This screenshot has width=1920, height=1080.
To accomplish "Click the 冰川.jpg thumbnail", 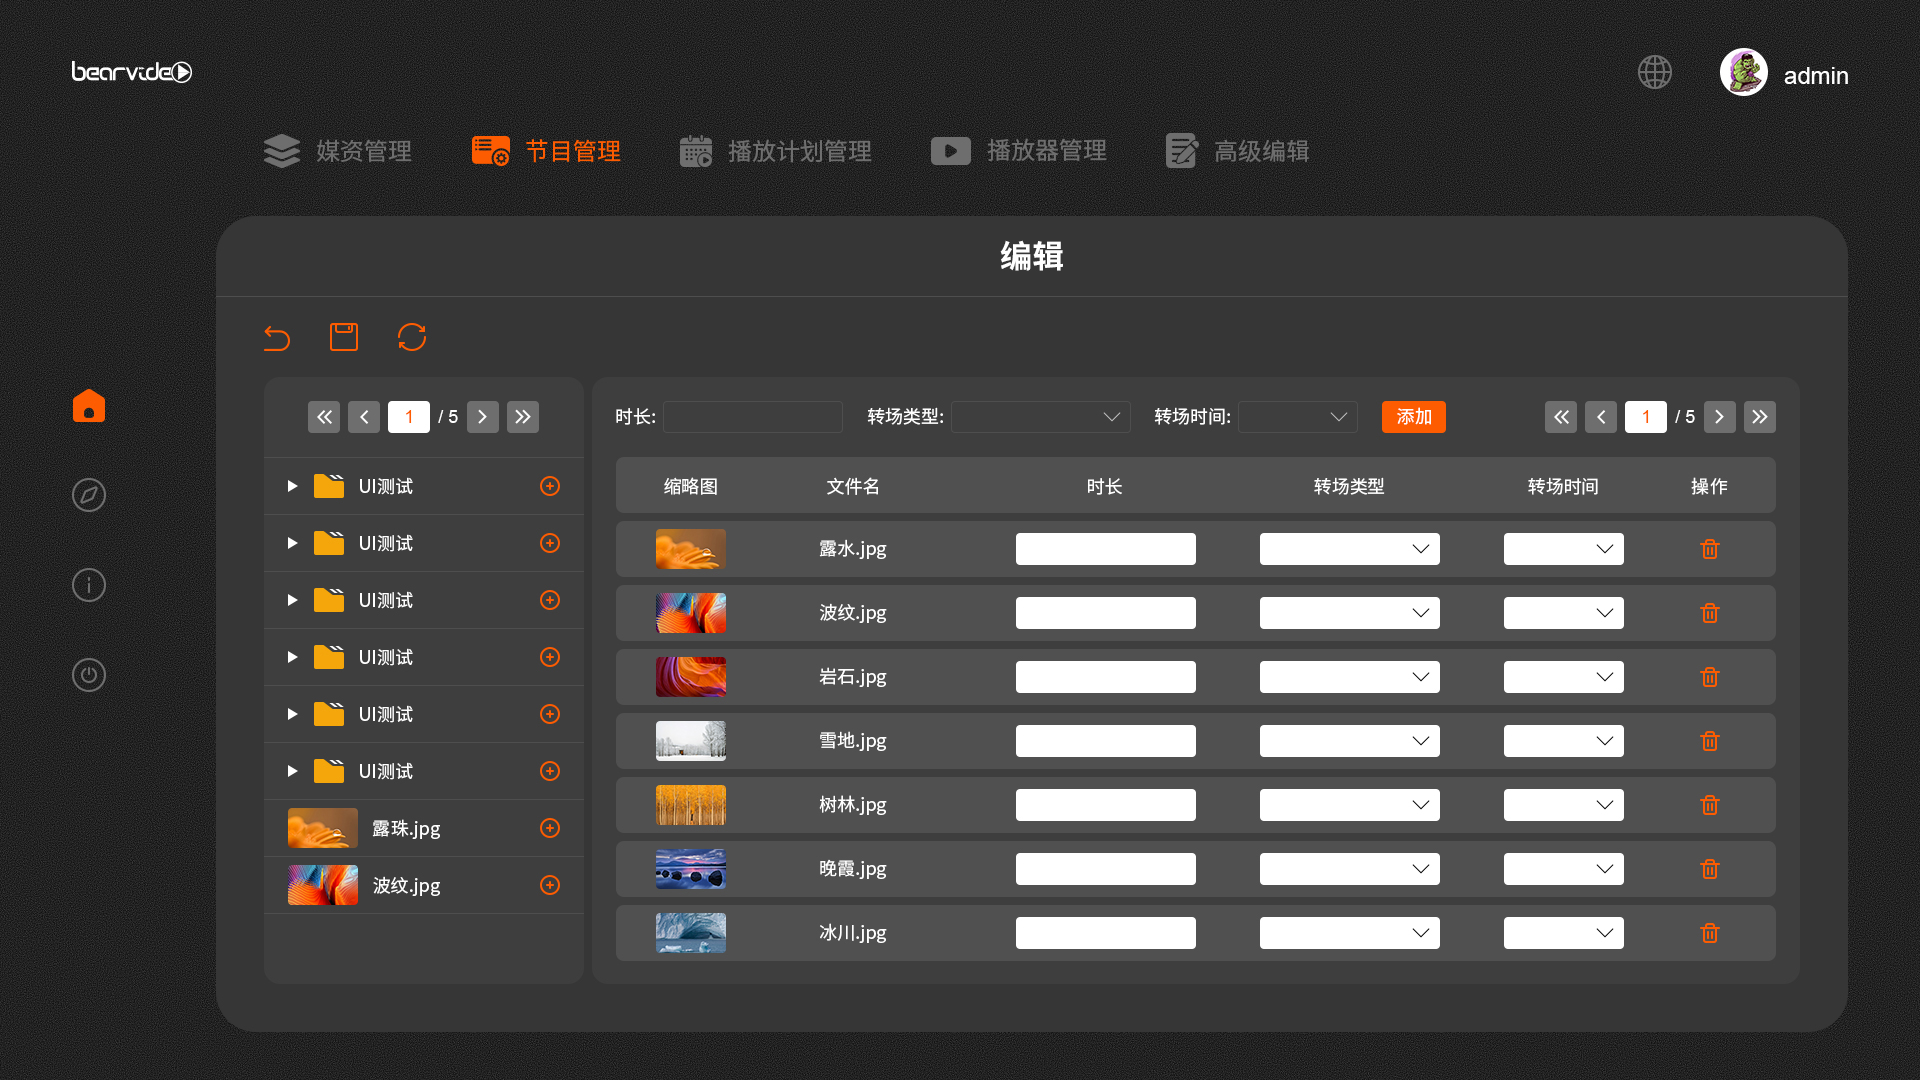I will [691, 933].
